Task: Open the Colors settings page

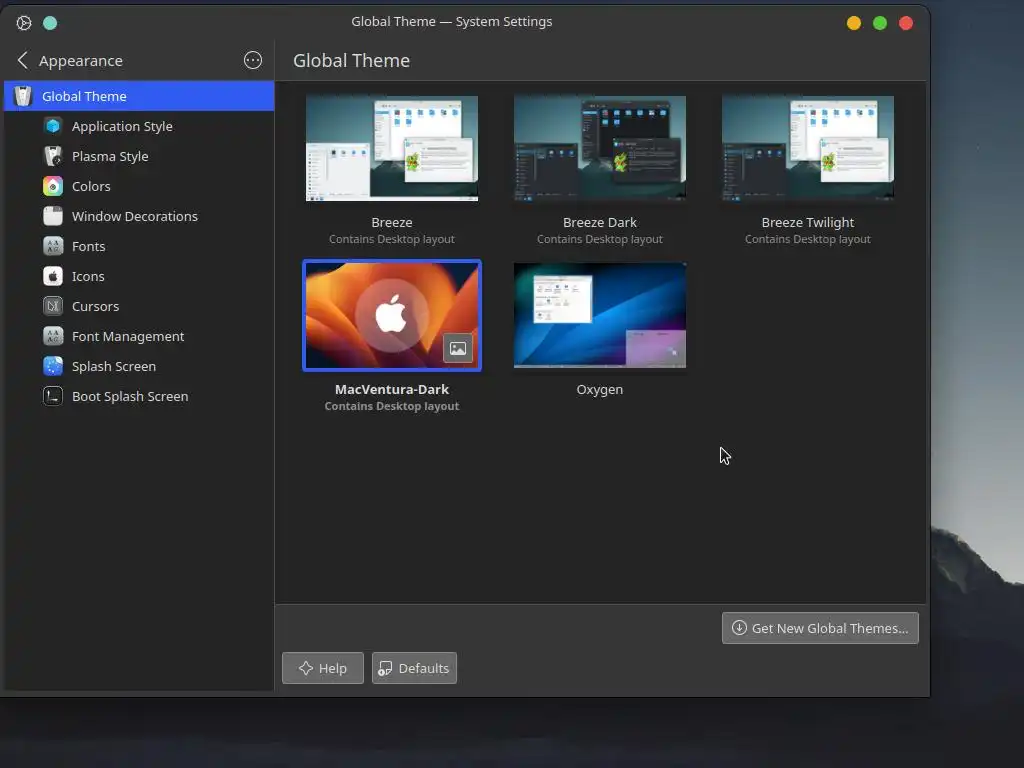Action: click(x=139, y=186)
